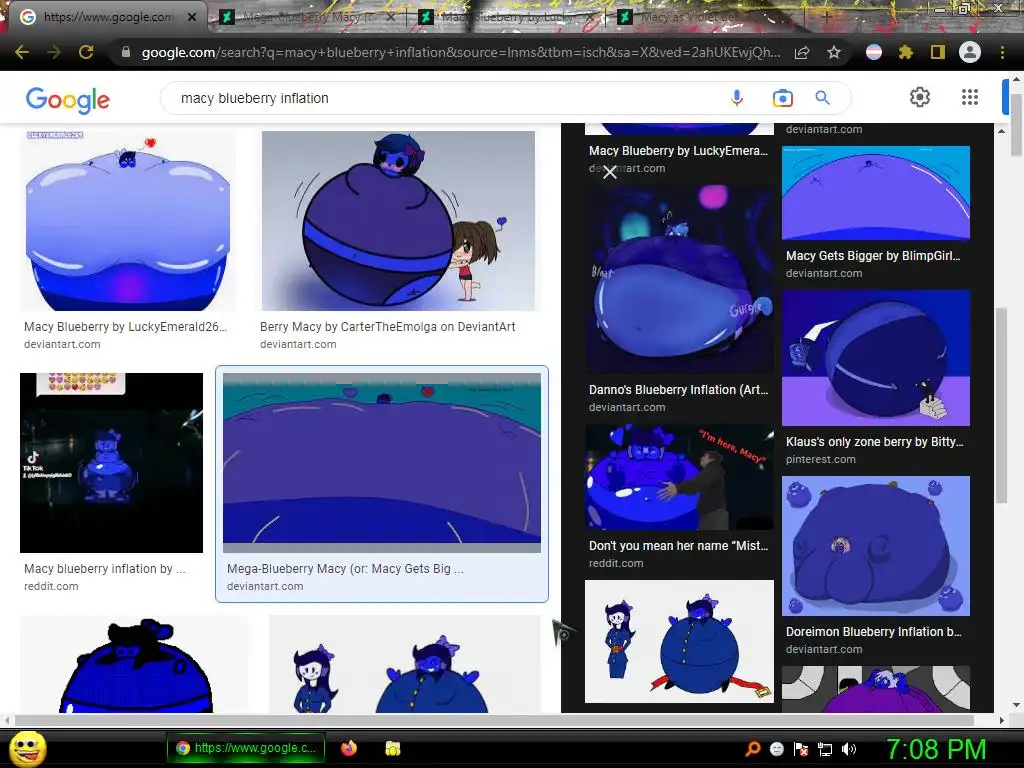The width and height of the screenshot is (1024, 768).
Task: Bookmark this page with the star icon
Action: [x=834, y=52]
